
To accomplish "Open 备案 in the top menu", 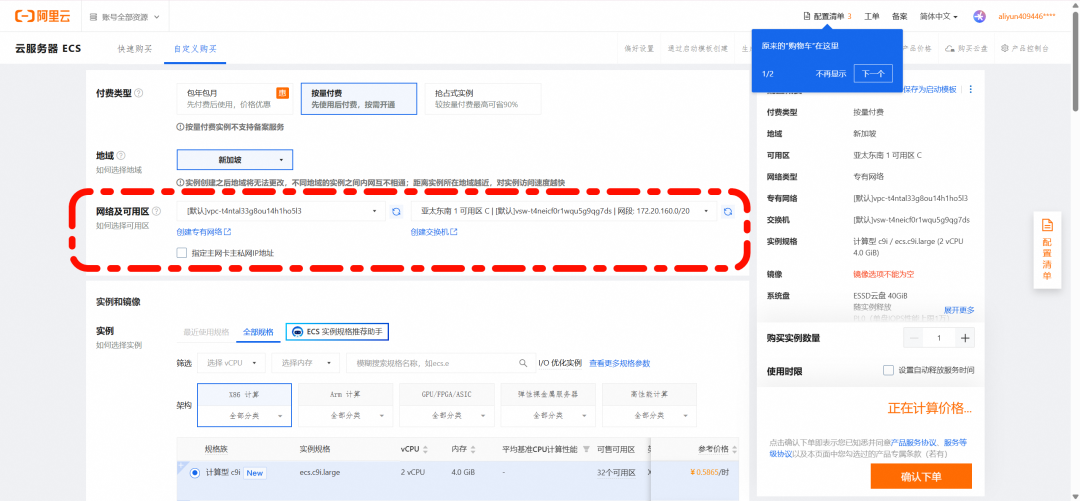I will [x=900, y=16].
